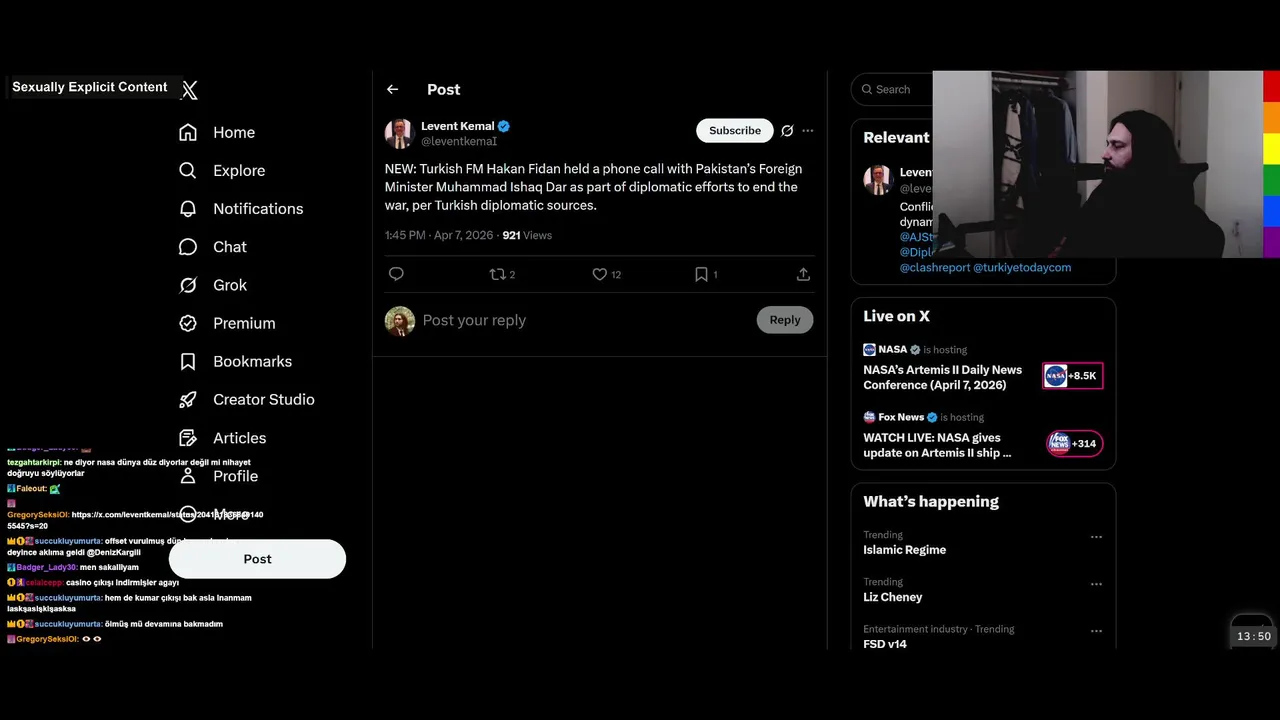Open Fox News WATCH LIVE NASA update stream
The height and width of the screenshot is (720, 1280).
tap(937, 445)
